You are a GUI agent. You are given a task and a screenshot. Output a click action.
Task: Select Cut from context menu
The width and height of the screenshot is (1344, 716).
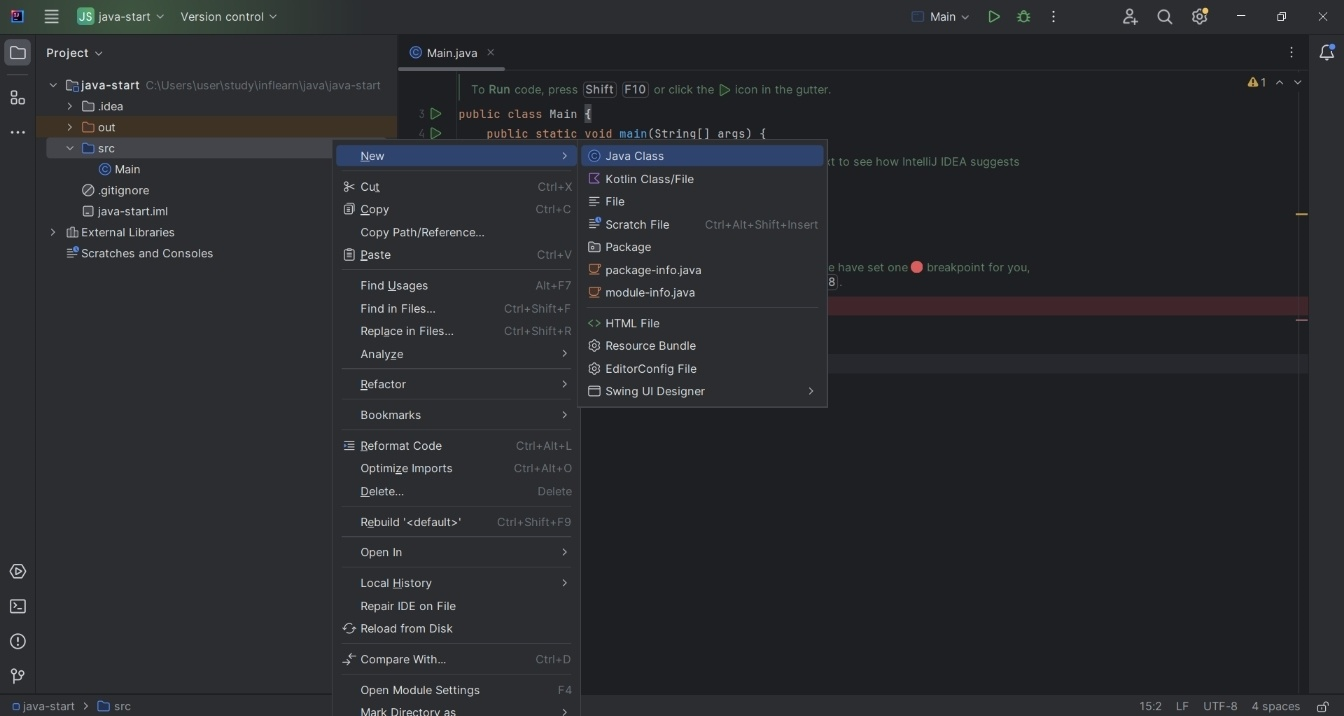(456, 187)
